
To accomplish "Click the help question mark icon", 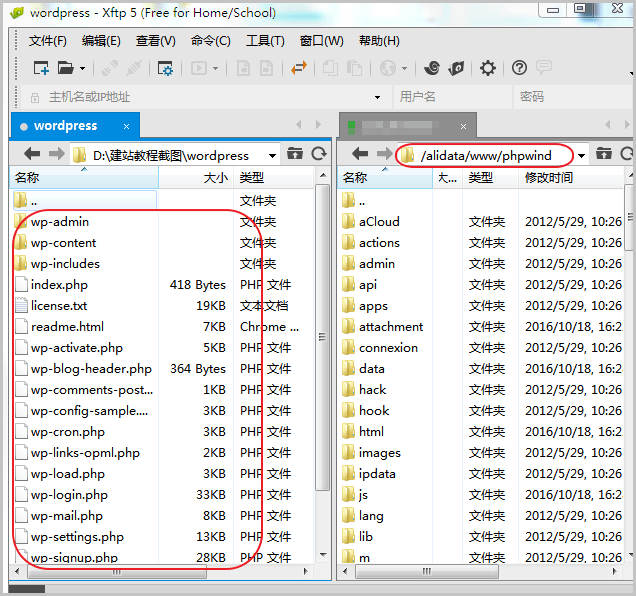I will (519, 68).
